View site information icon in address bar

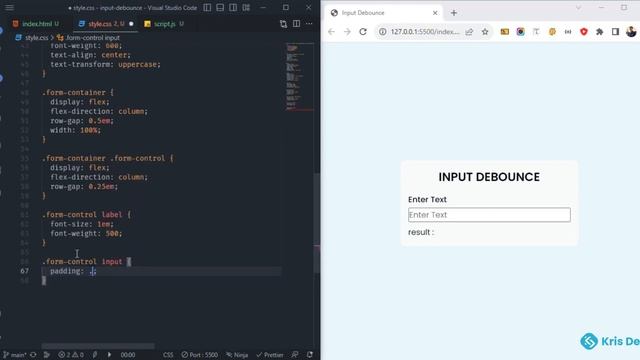[382, 31]
